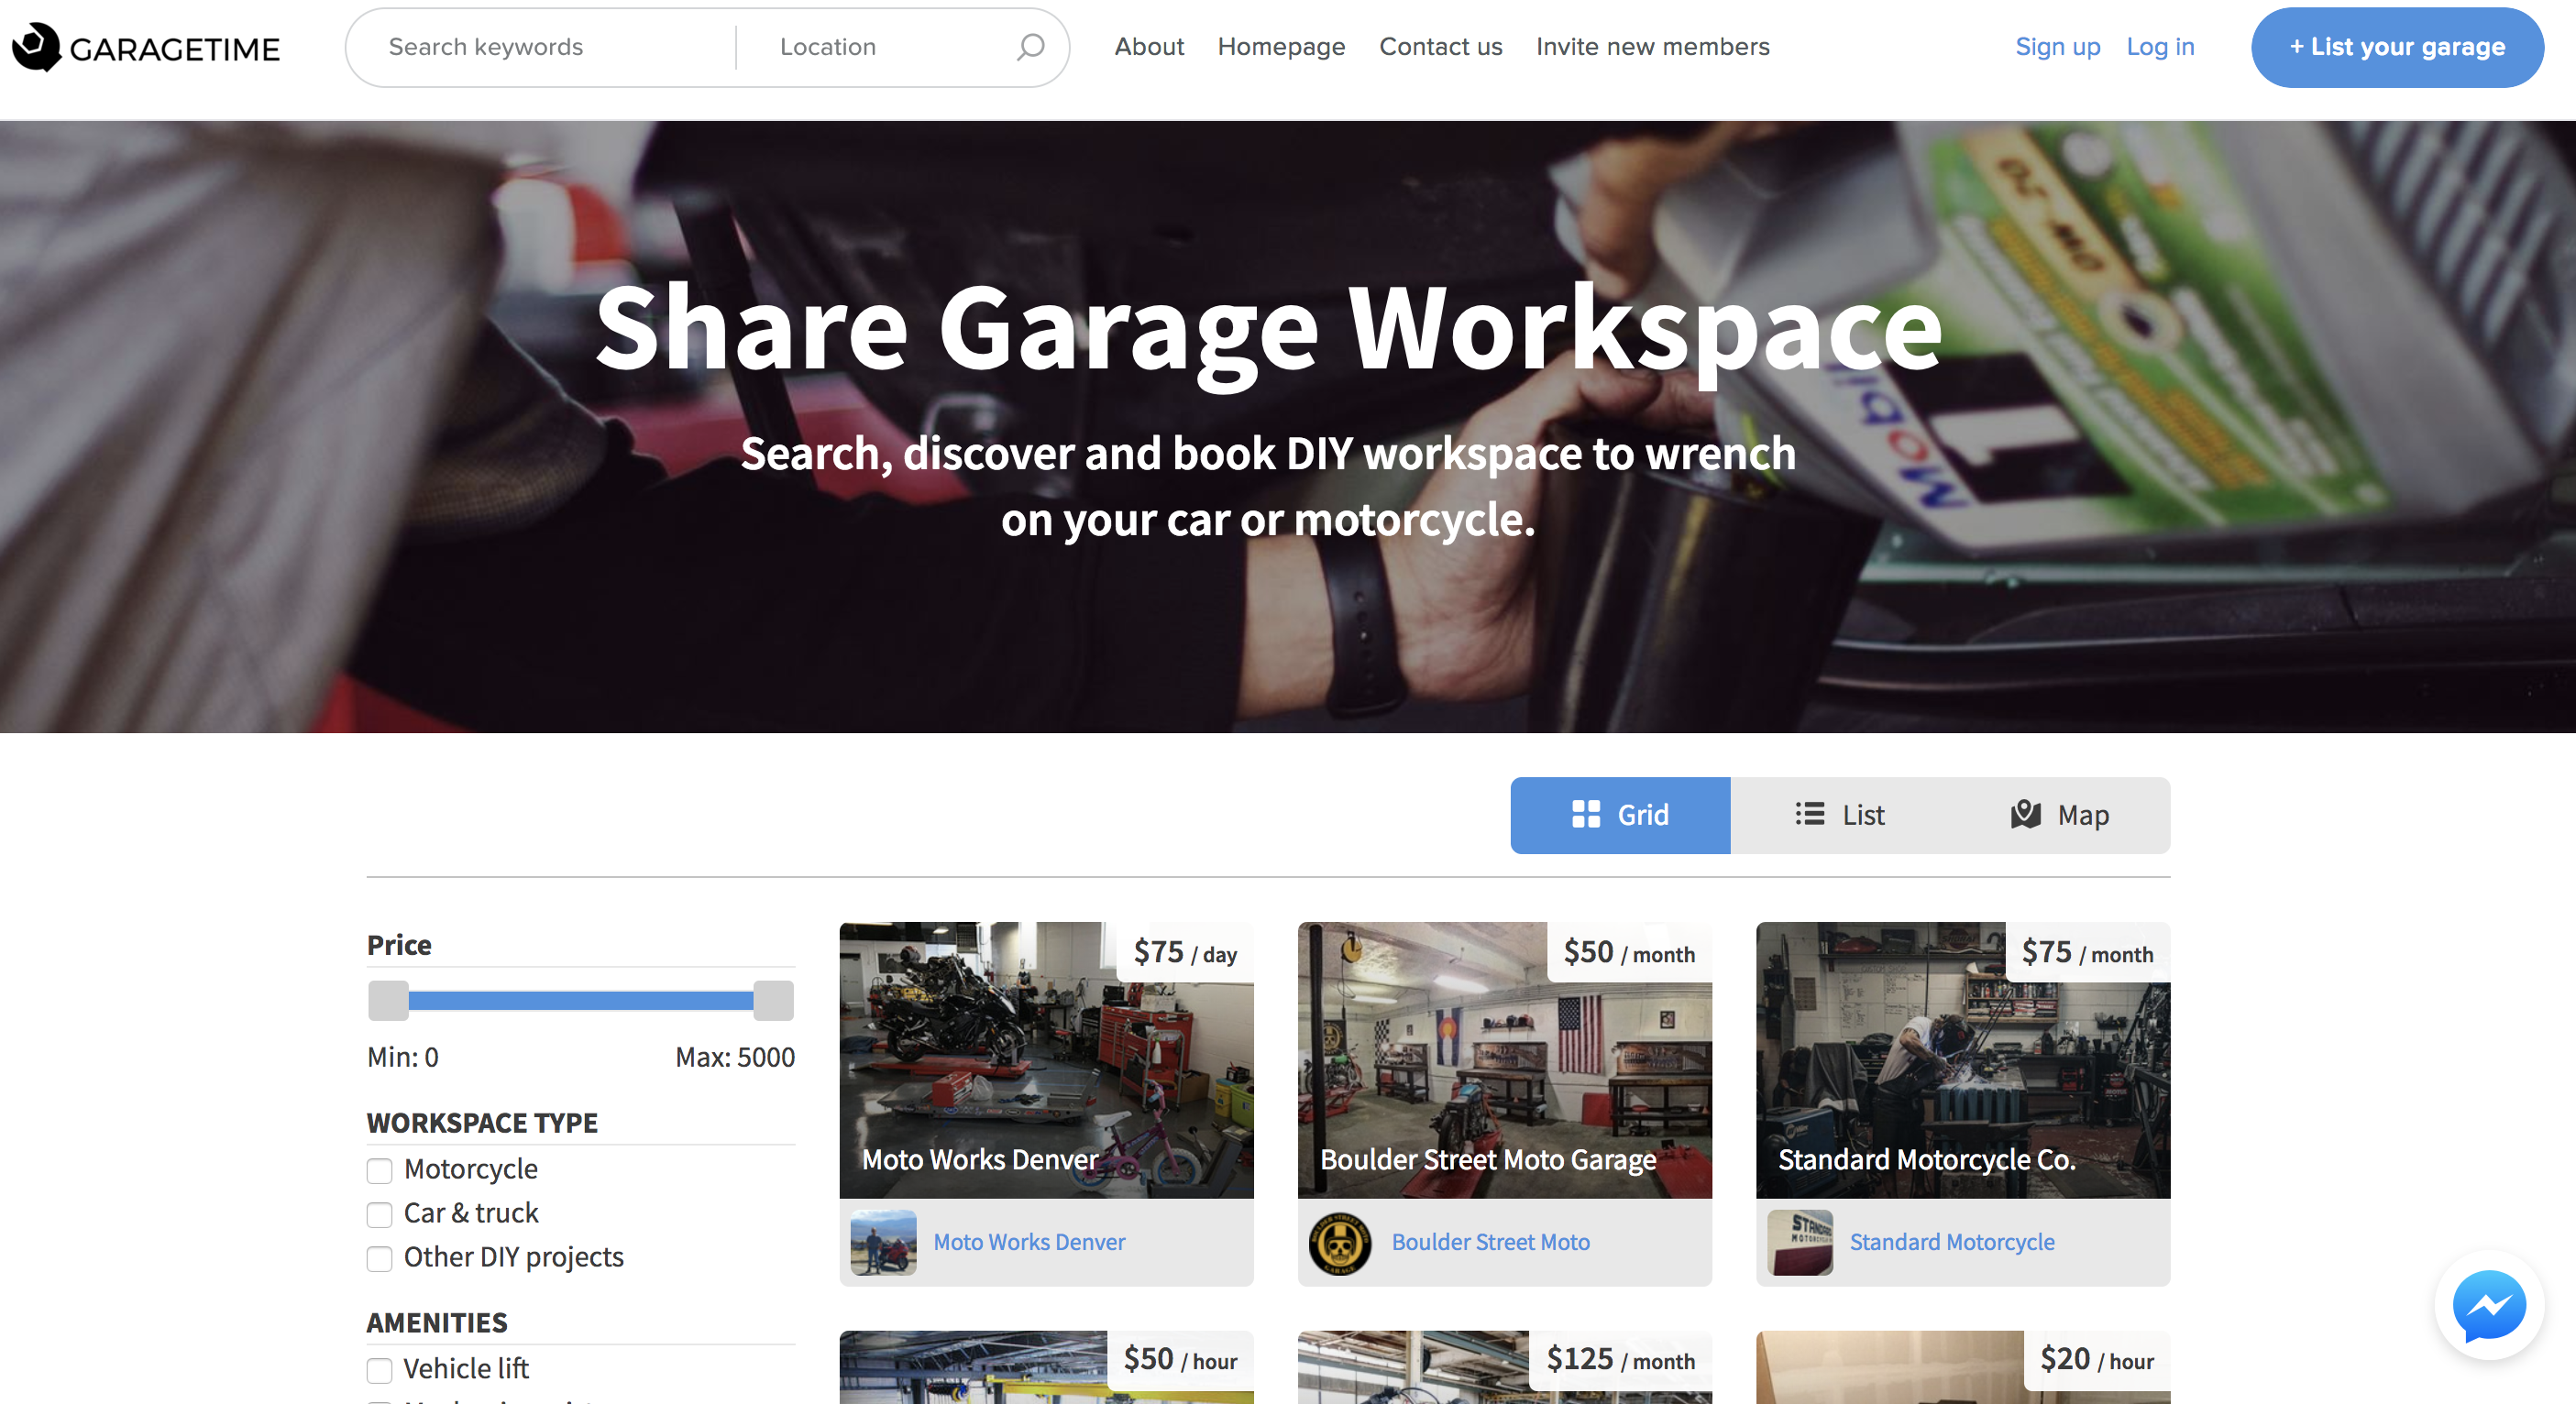This screenshot has height=1404, width=2576.
Task: Click the List your garage button
Action: coord(2397,46)
